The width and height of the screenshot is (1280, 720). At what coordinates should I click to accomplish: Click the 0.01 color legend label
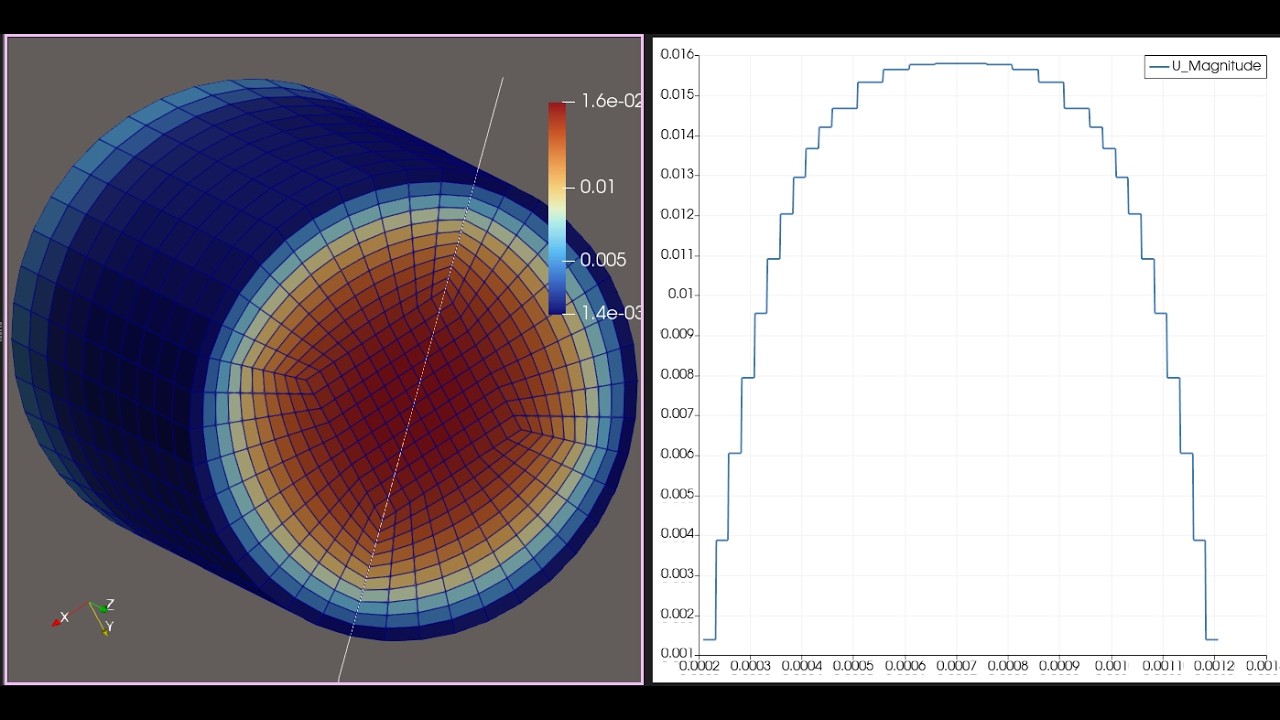click(x=597, y=187)
